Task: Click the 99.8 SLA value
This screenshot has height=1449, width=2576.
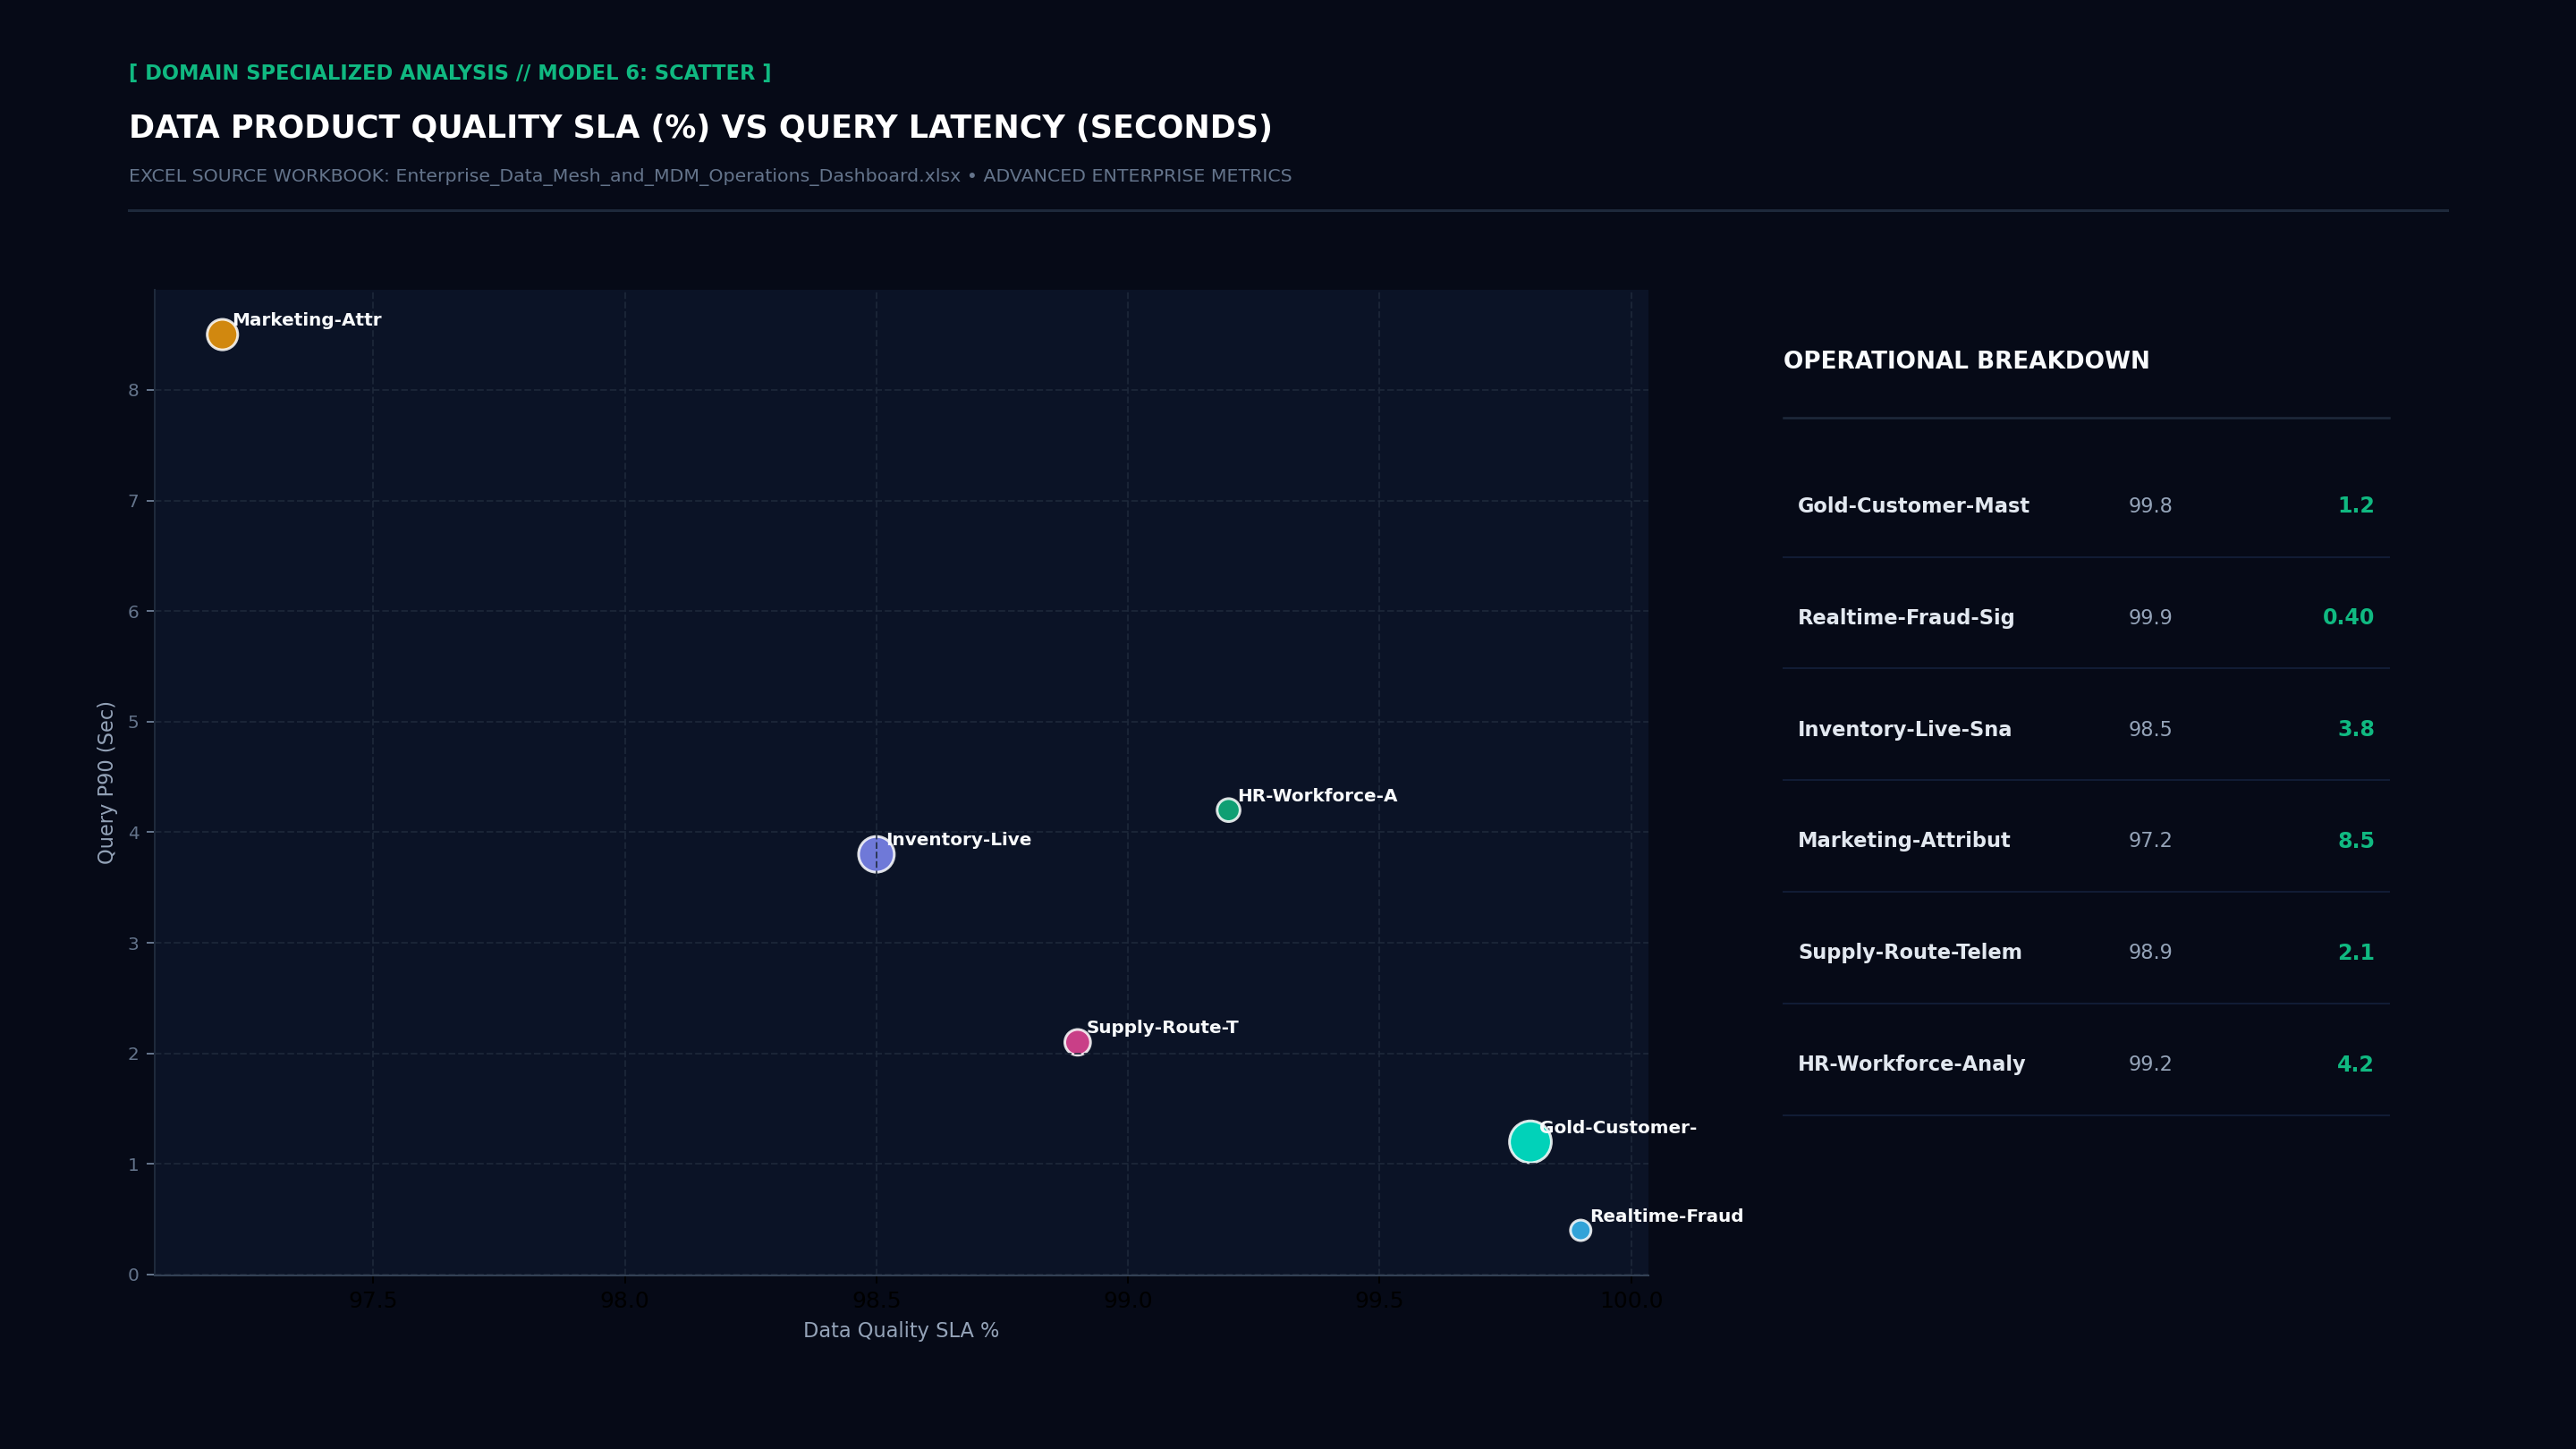Action: click(2150, 506)
